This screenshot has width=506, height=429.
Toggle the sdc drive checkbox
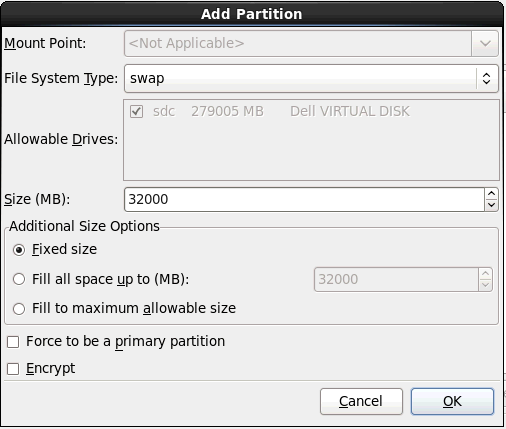click(136, 111)
